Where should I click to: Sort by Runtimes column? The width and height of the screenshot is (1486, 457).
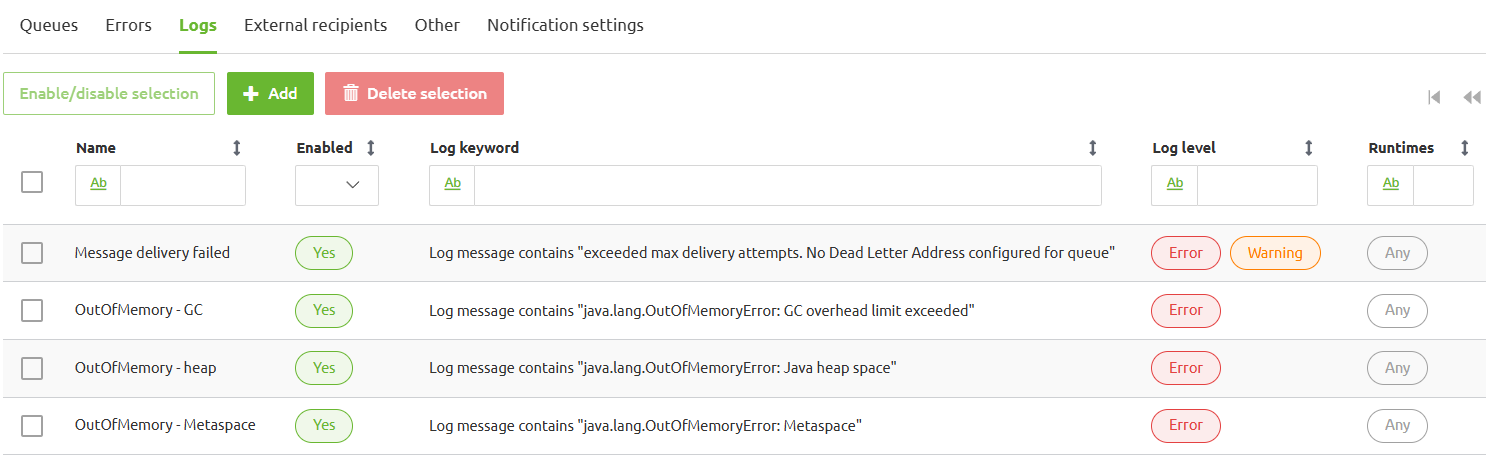pos(1465,148)
